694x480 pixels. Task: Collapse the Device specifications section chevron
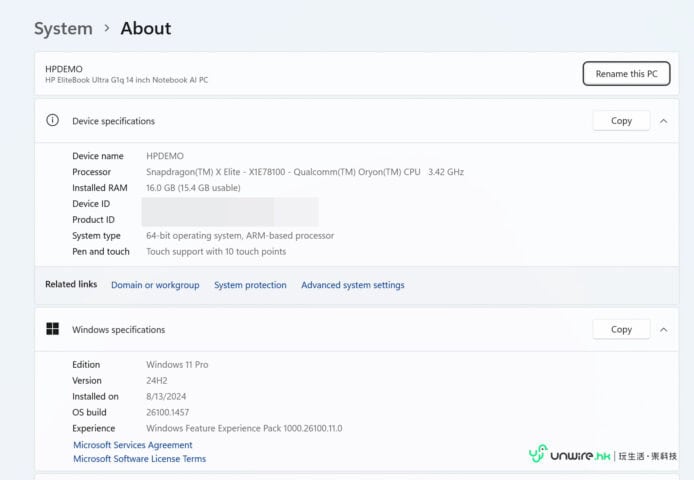tap(663, 121)
